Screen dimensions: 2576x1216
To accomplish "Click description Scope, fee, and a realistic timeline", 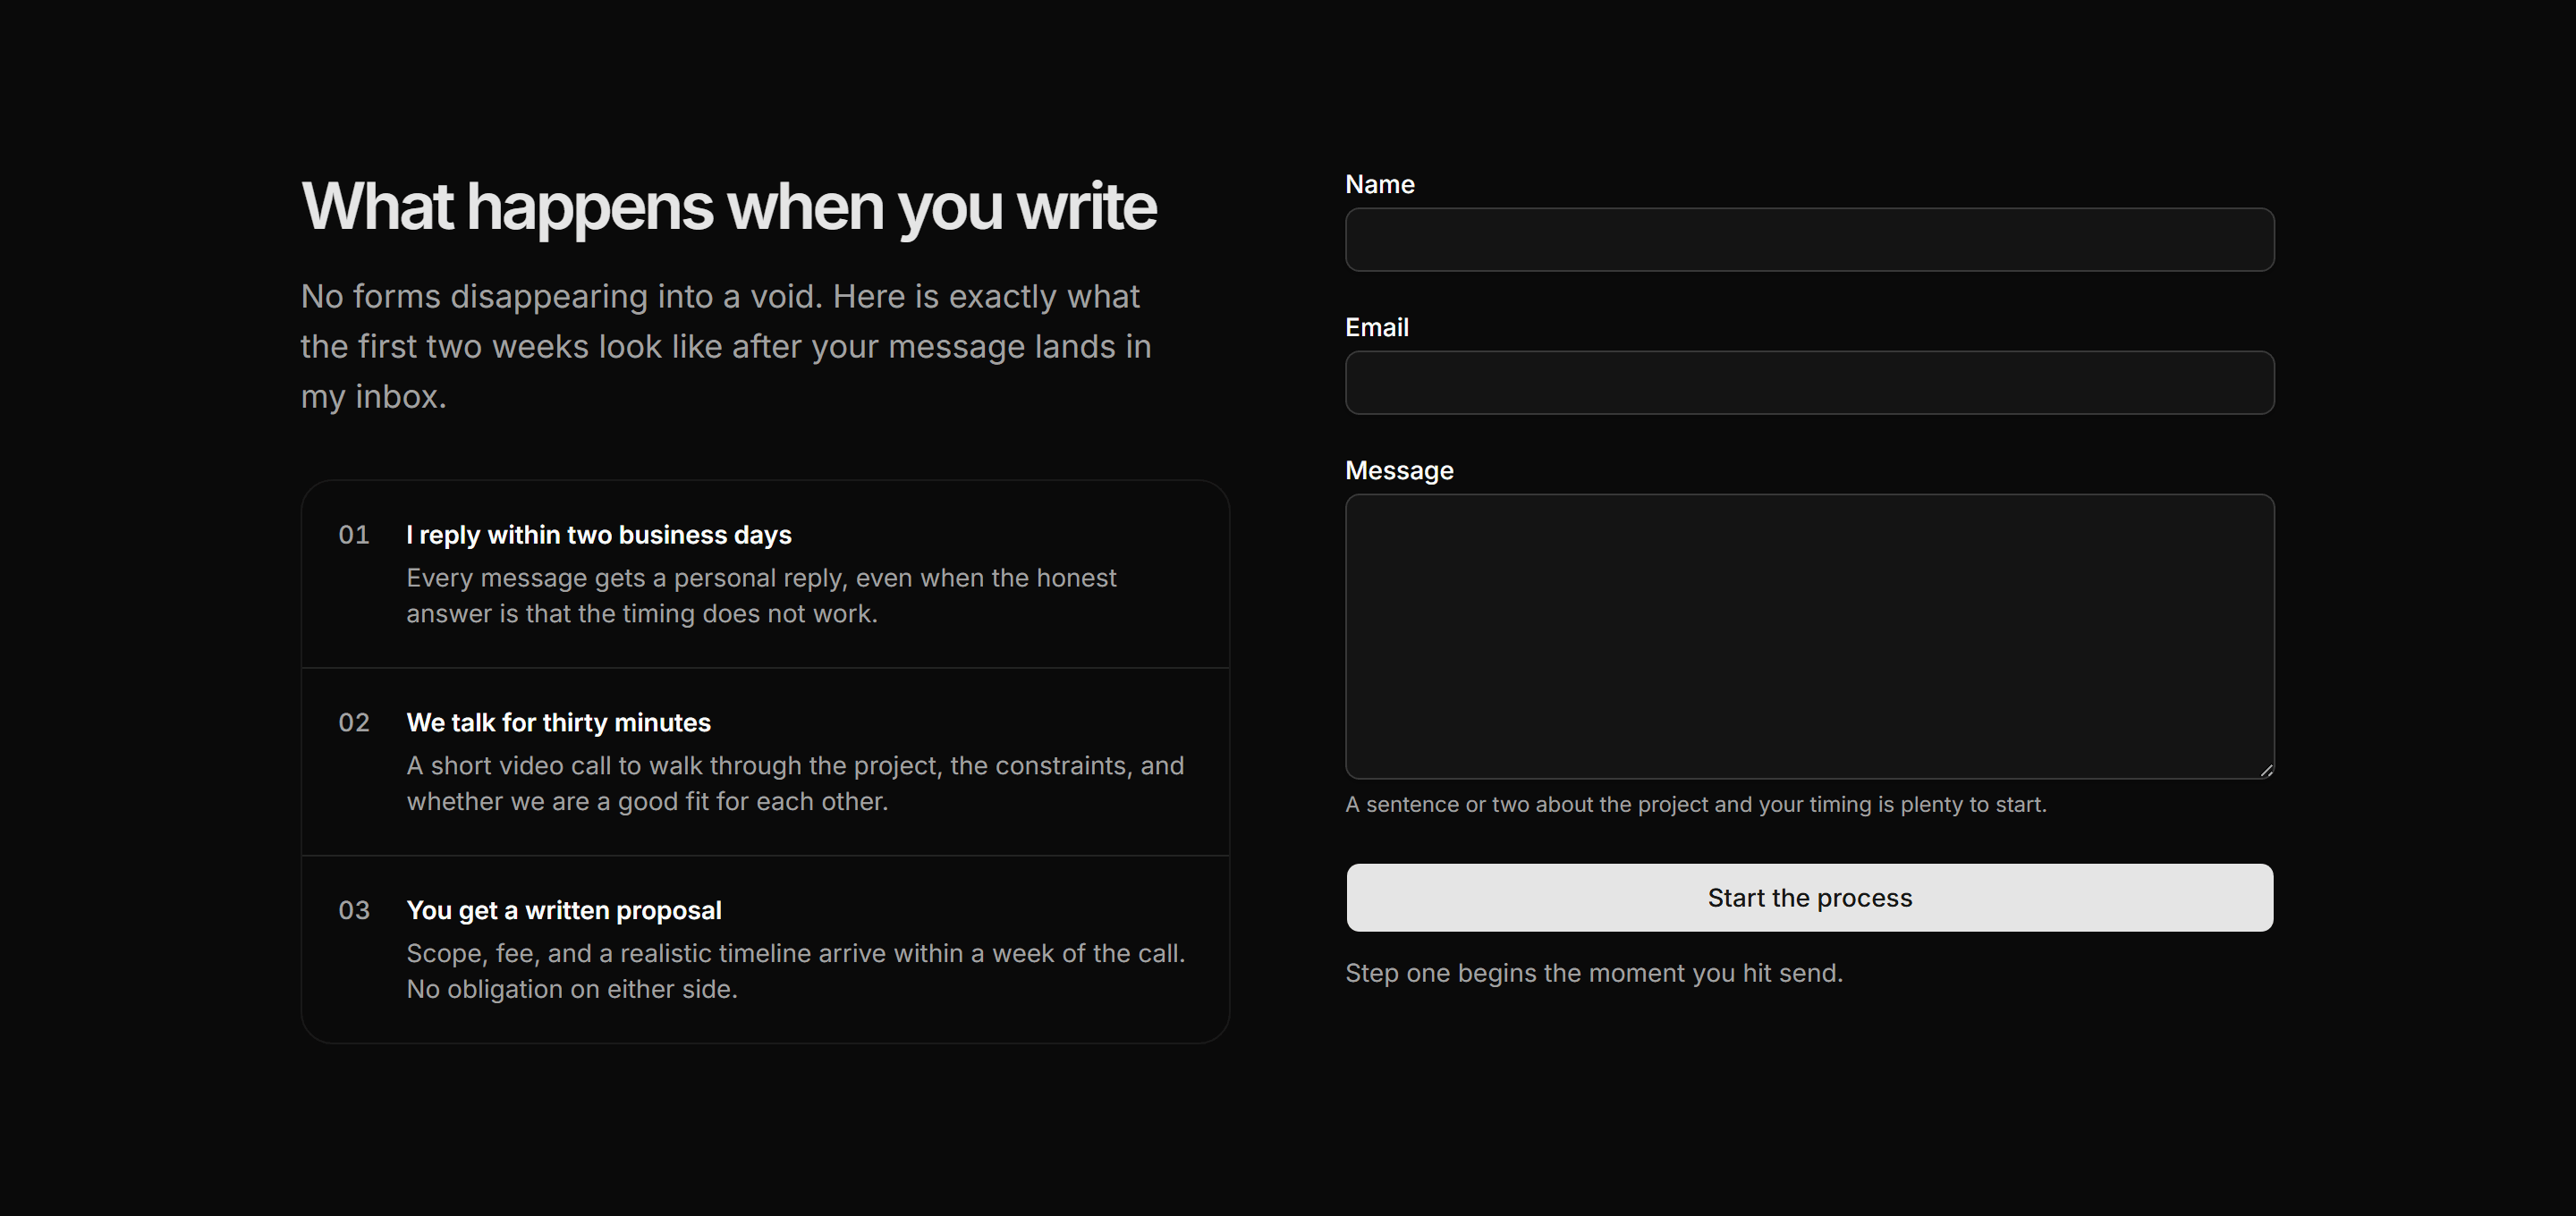I will click(x=796, y=971).
